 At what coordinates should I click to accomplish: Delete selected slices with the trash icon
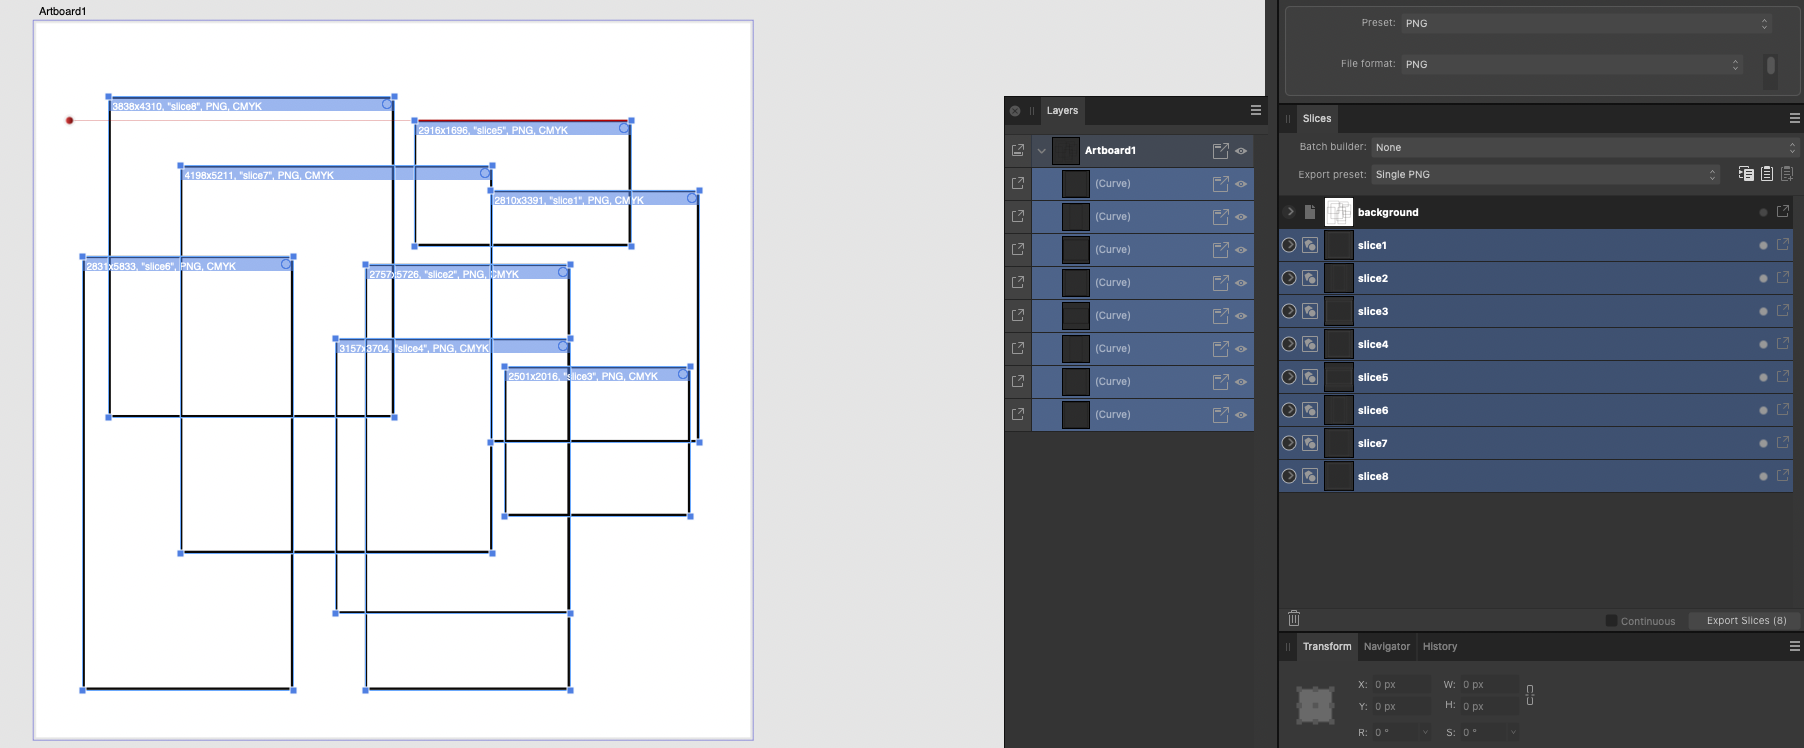tap(1294, 619)
